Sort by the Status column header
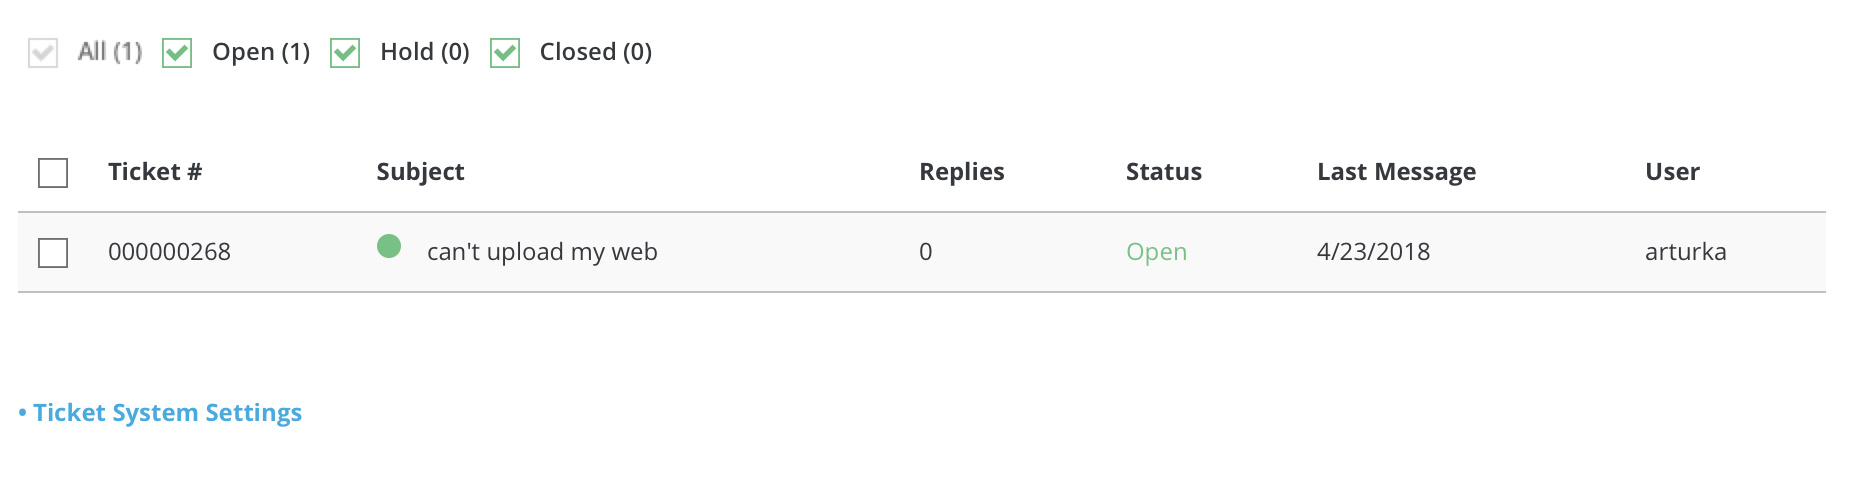Screen dimensions: 1852x480 [x=1163, y=172]
